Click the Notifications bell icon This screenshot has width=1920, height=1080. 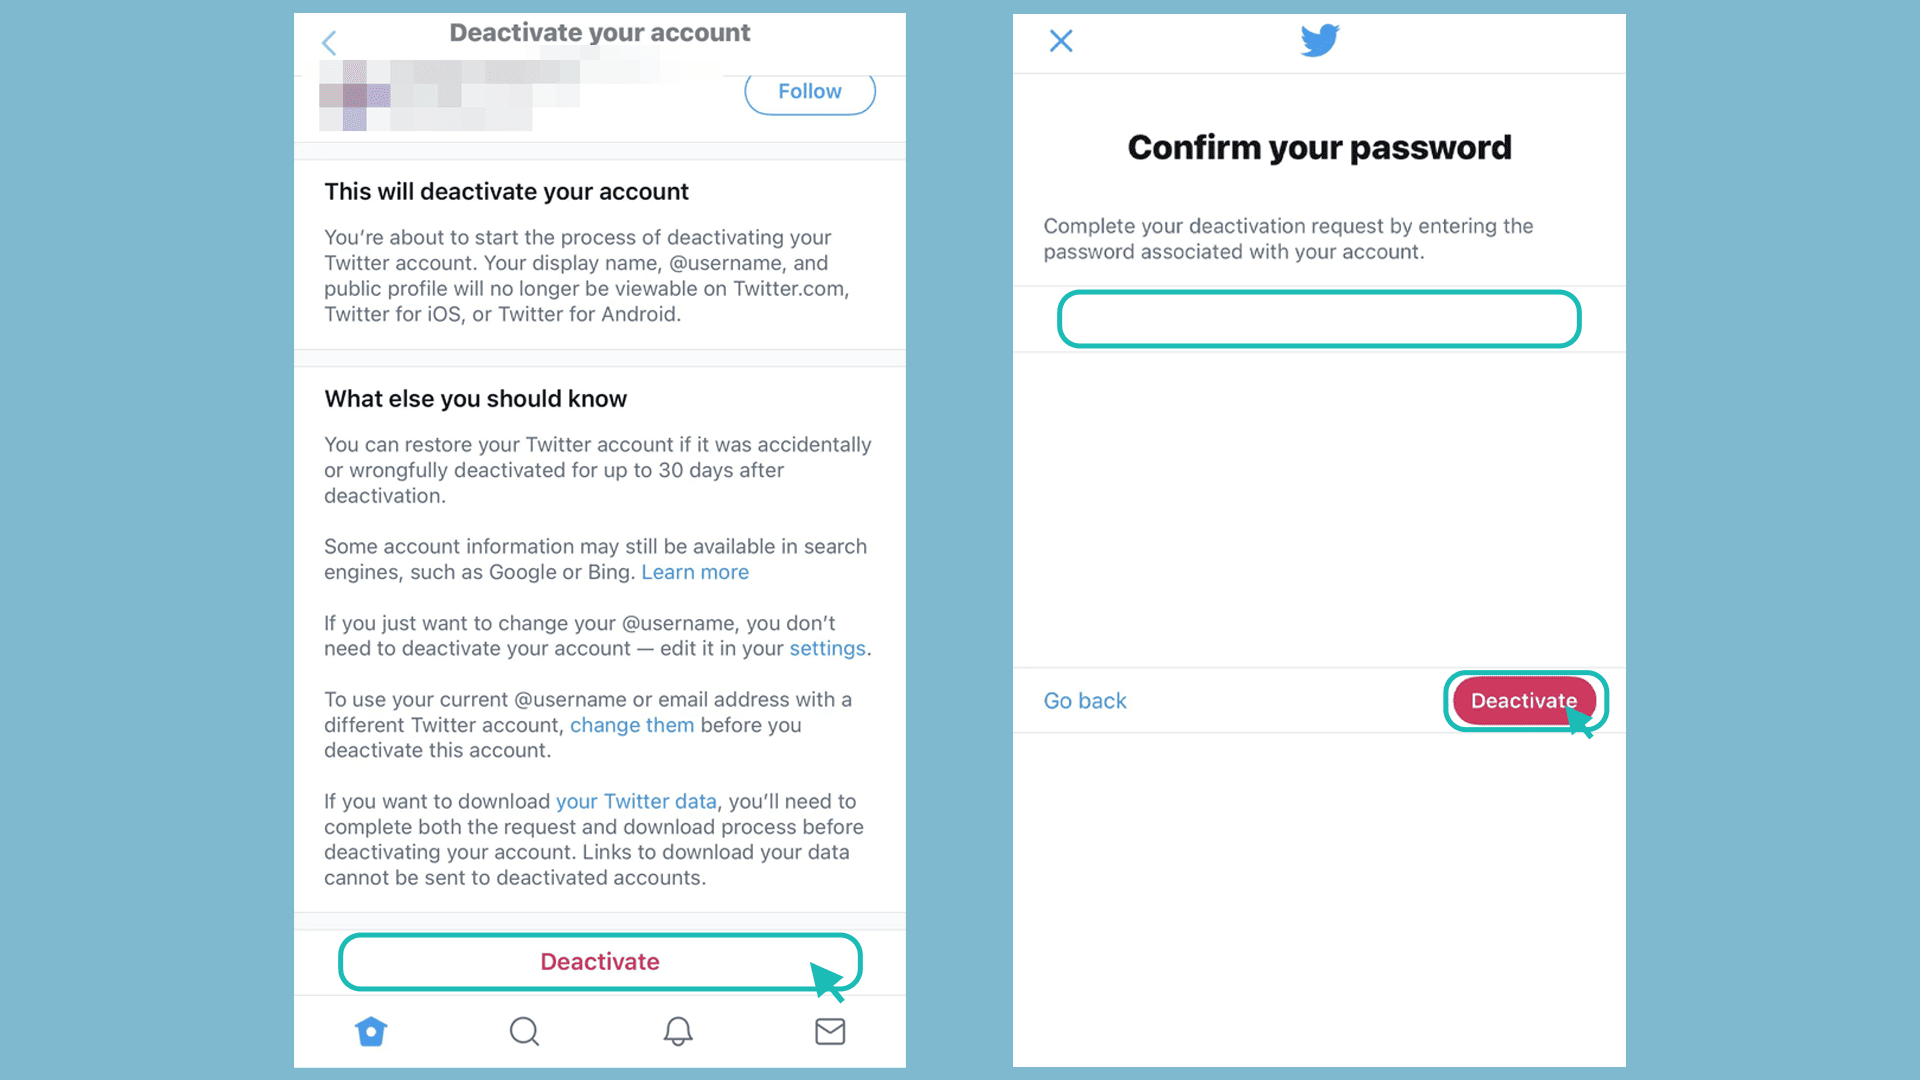(x=676, y=1031)
